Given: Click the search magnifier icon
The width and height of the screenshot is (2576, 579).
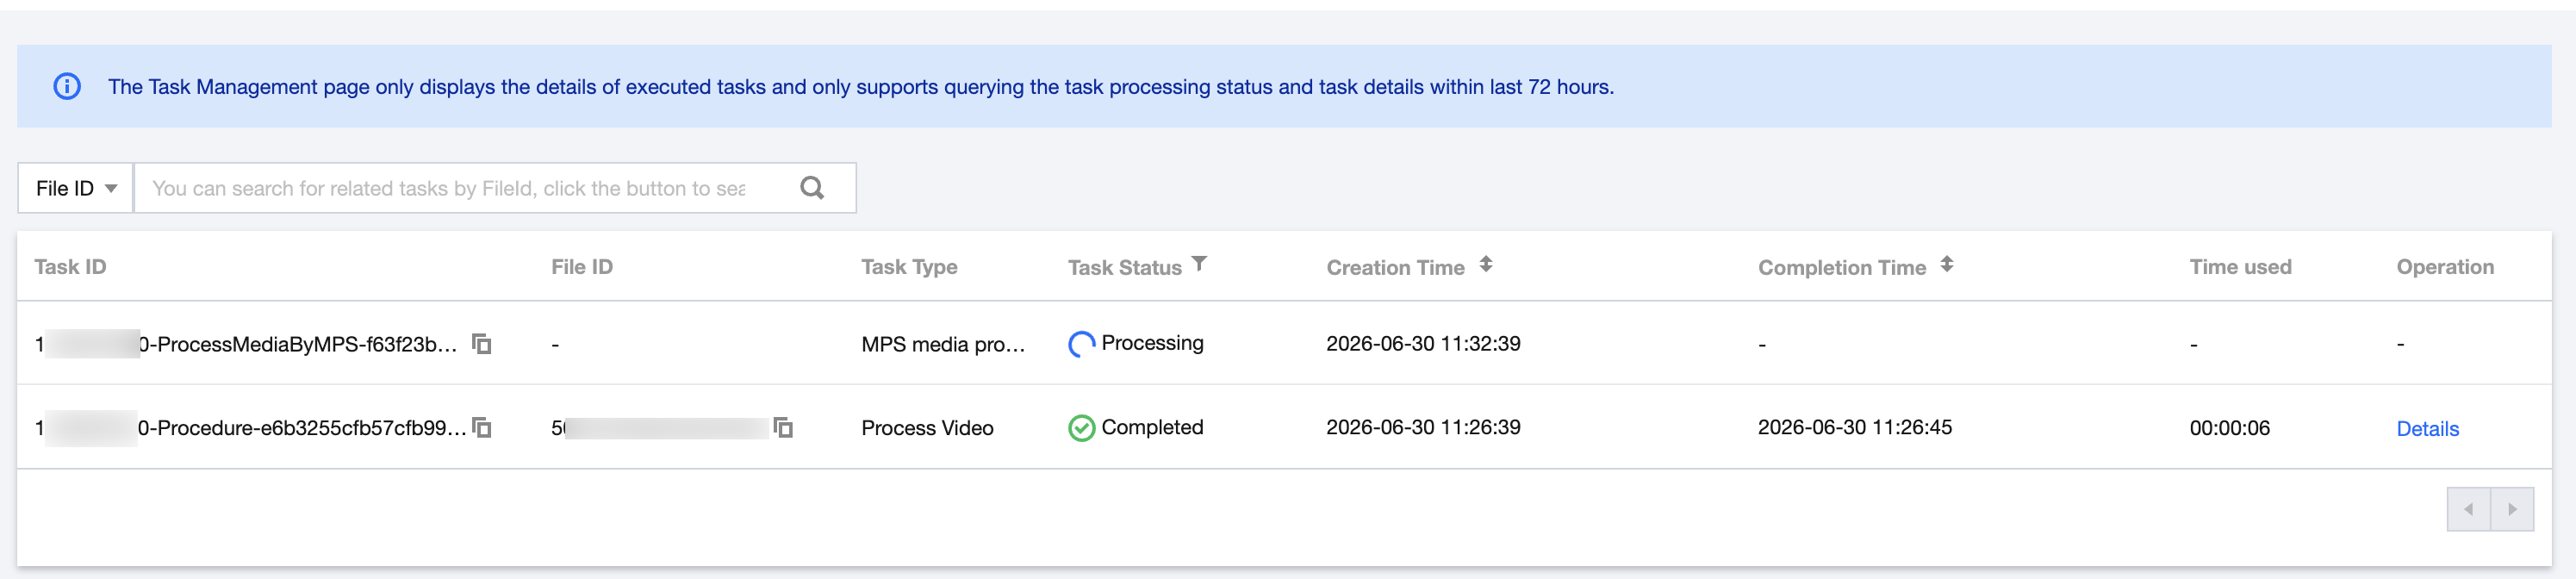Looking at the screenshot, I should (812, 188).
